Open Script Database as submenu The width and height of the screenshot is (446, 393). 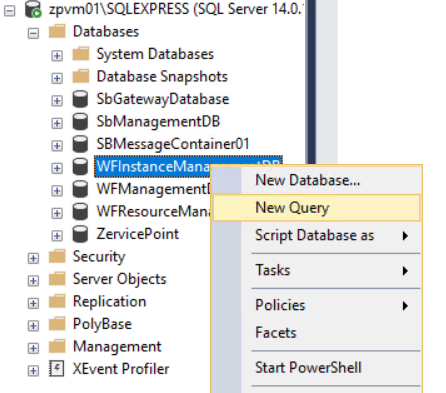(317, 236)
